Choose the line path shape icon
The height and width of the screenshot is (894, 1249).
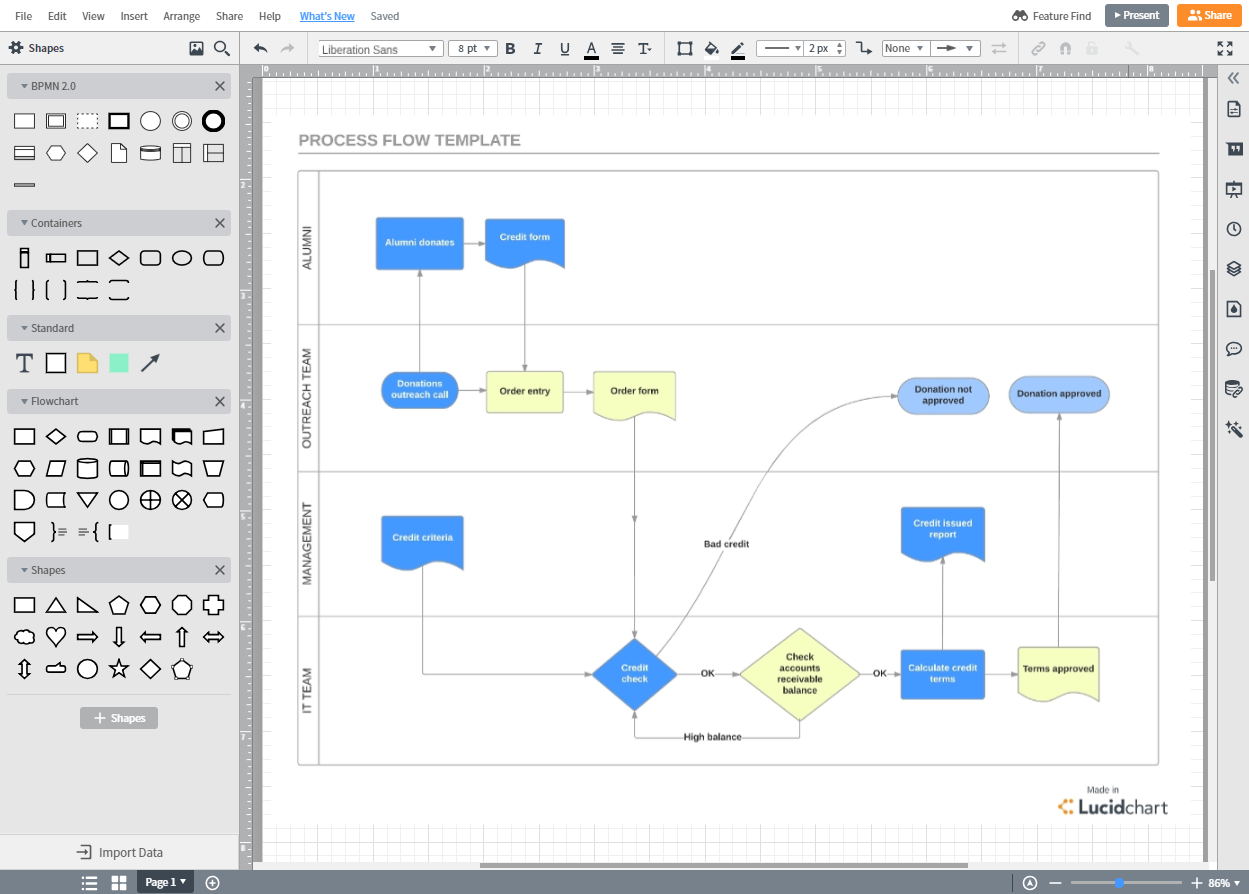point(864,48)
